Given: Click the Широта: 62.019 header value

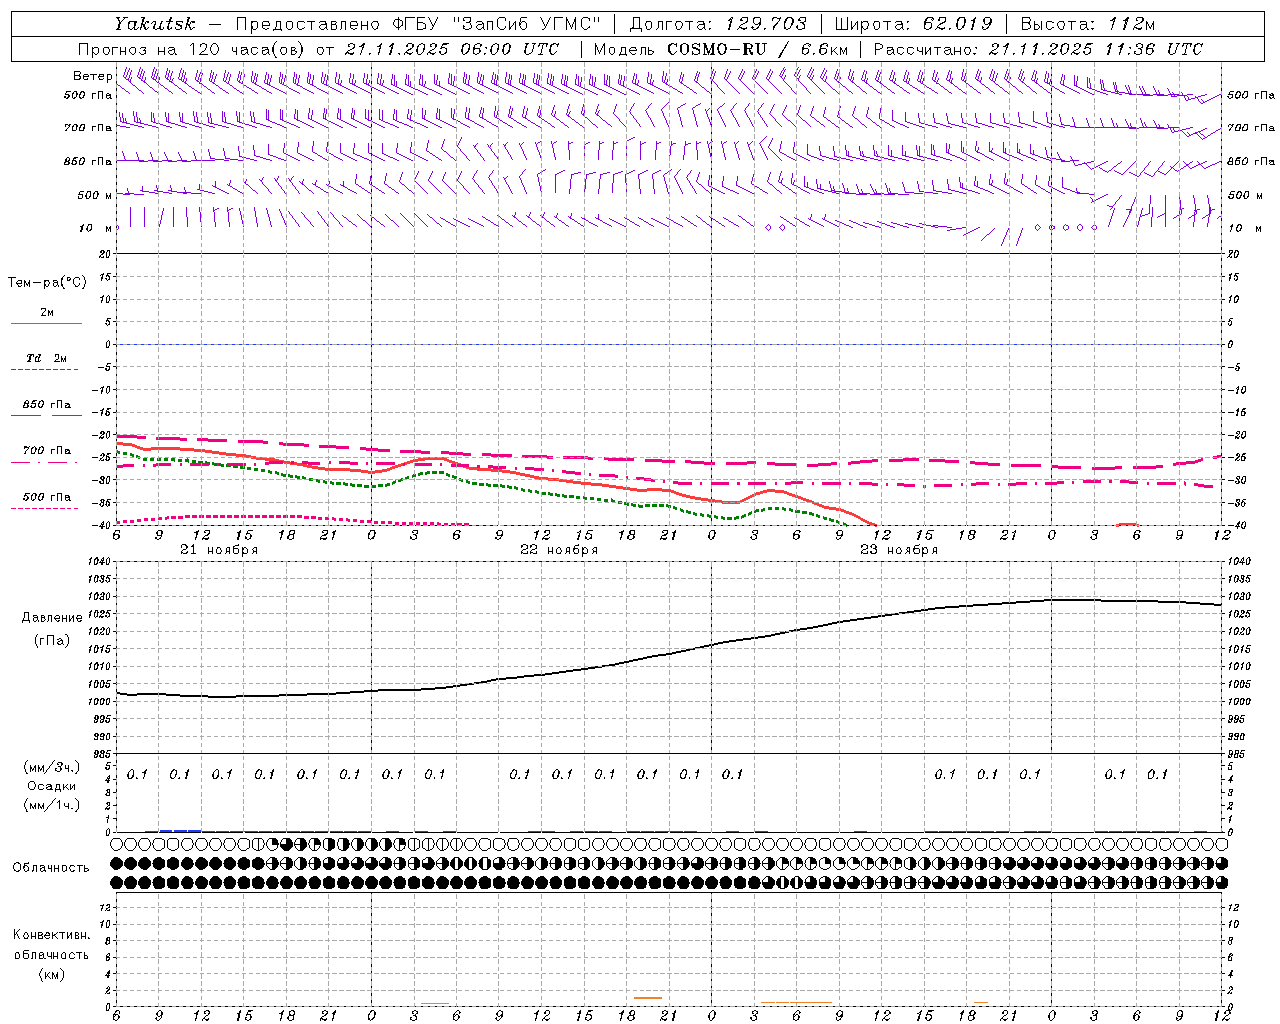Looking at the screenshot, I should [914, 24].
